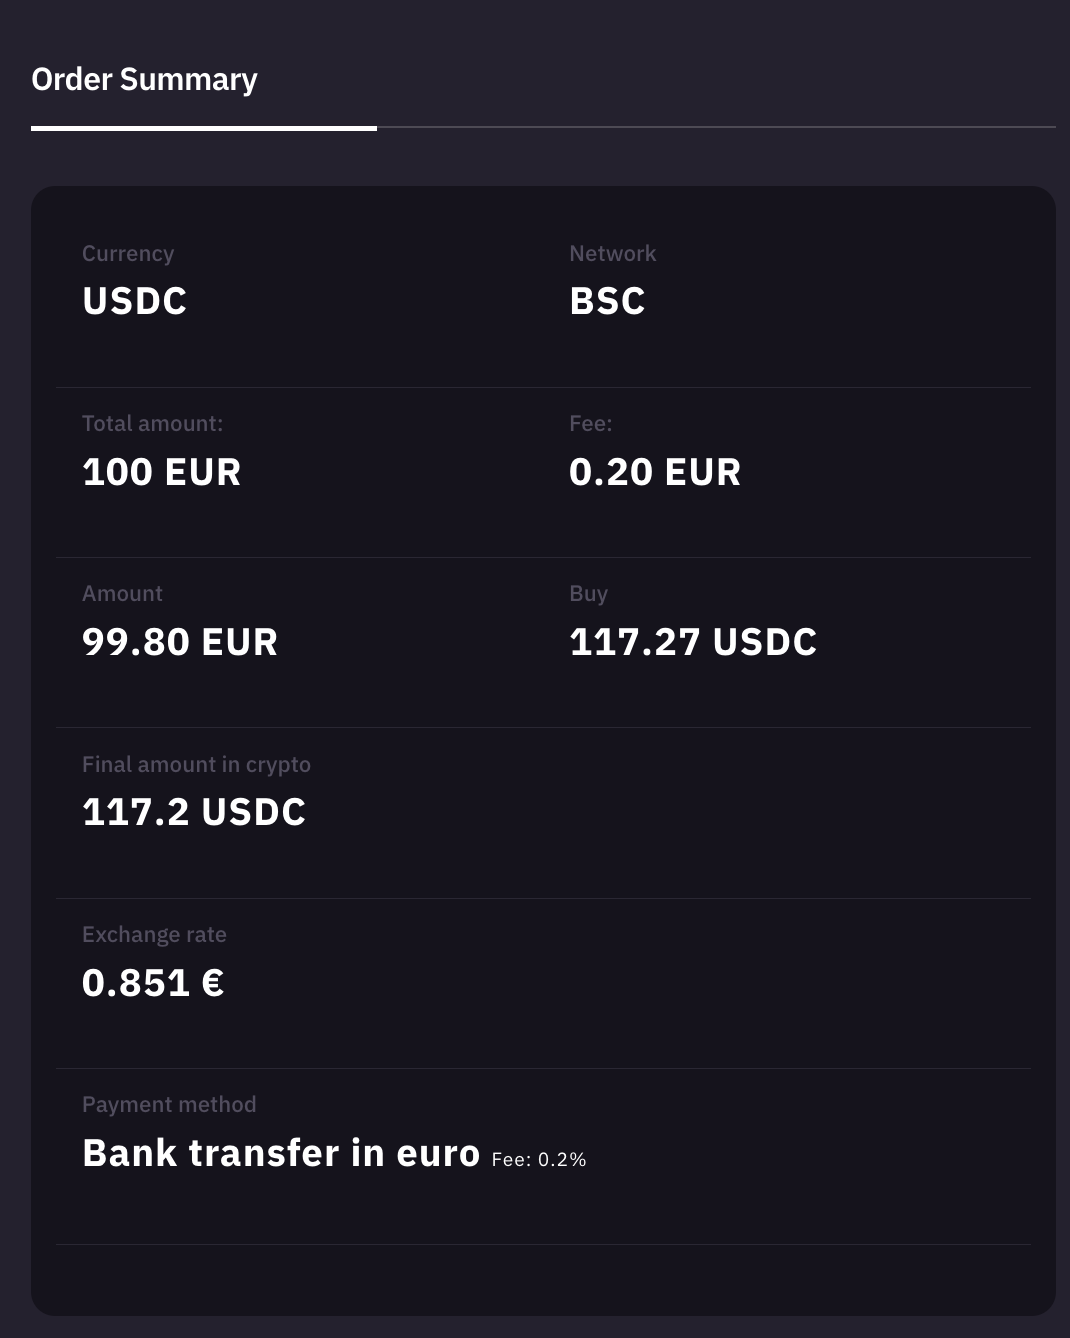Screen dimensions: 1070x1338
Task: Click the 100 EUR total value
Action: (161, 472)
